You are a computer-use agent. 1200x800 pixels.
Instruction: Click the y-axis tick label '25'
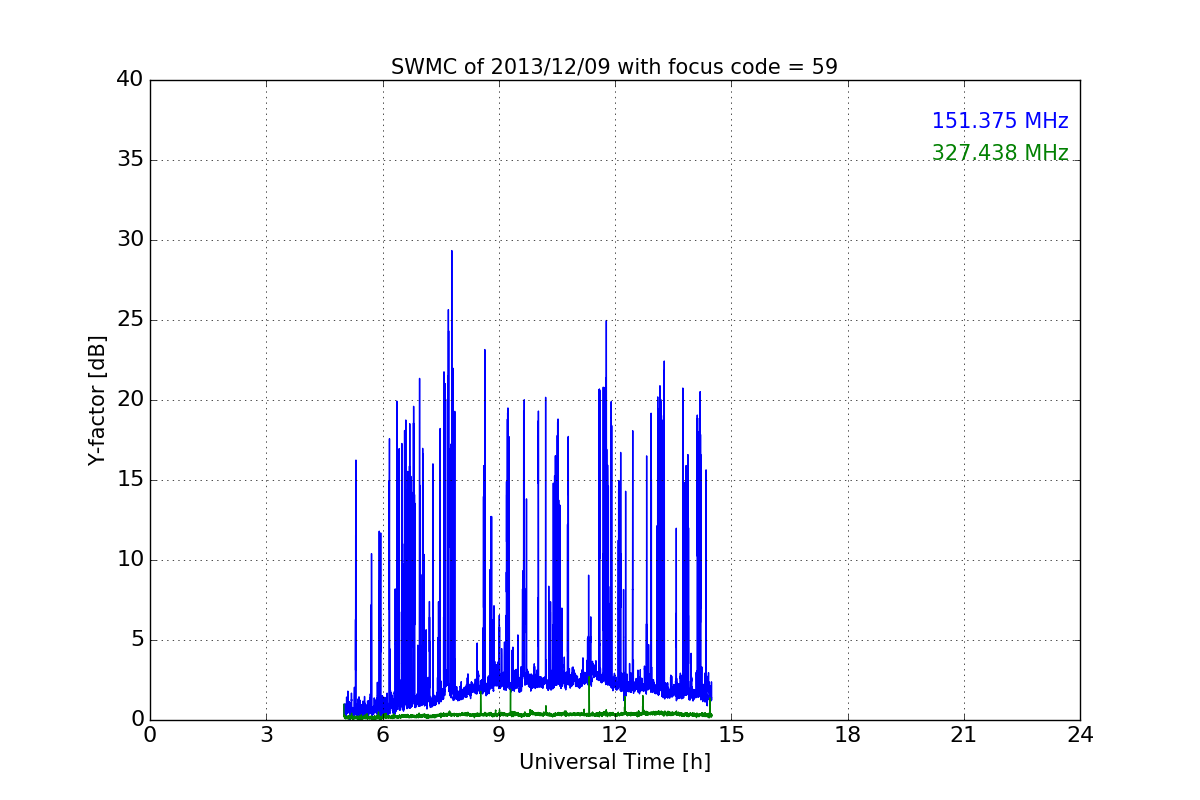(130, 320)
